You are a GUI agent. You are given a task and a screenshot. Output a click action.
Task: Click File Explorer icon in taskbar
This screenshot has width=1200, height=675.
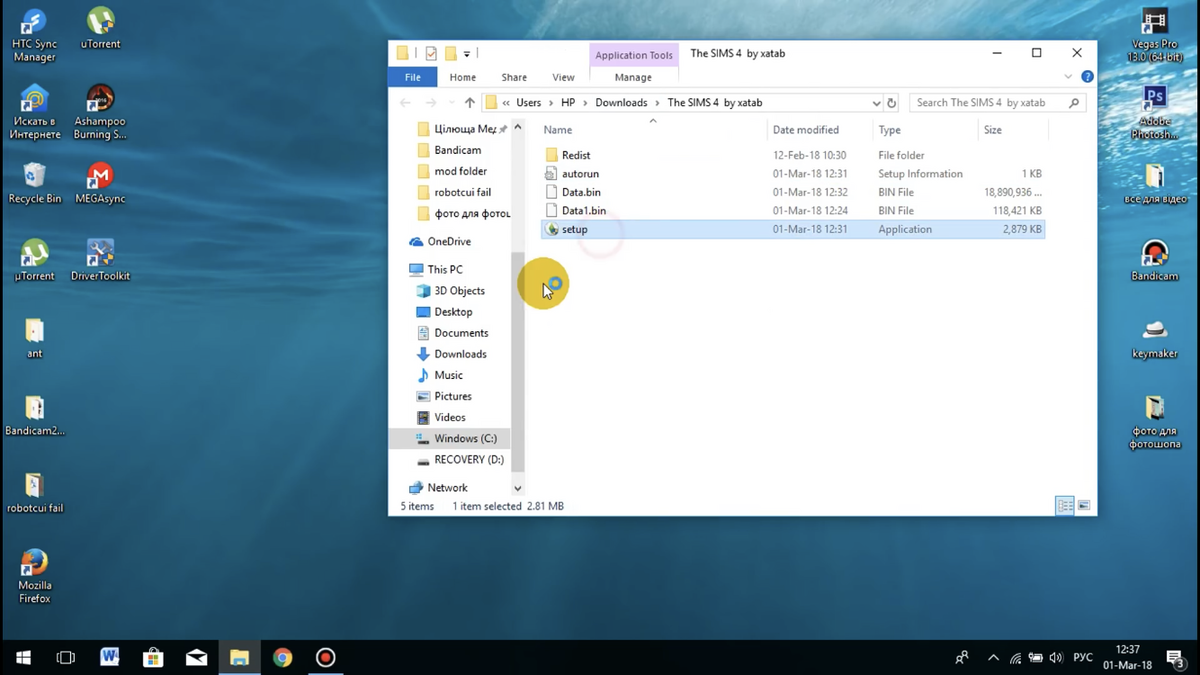pyautogui.click(x=239, y=657)
